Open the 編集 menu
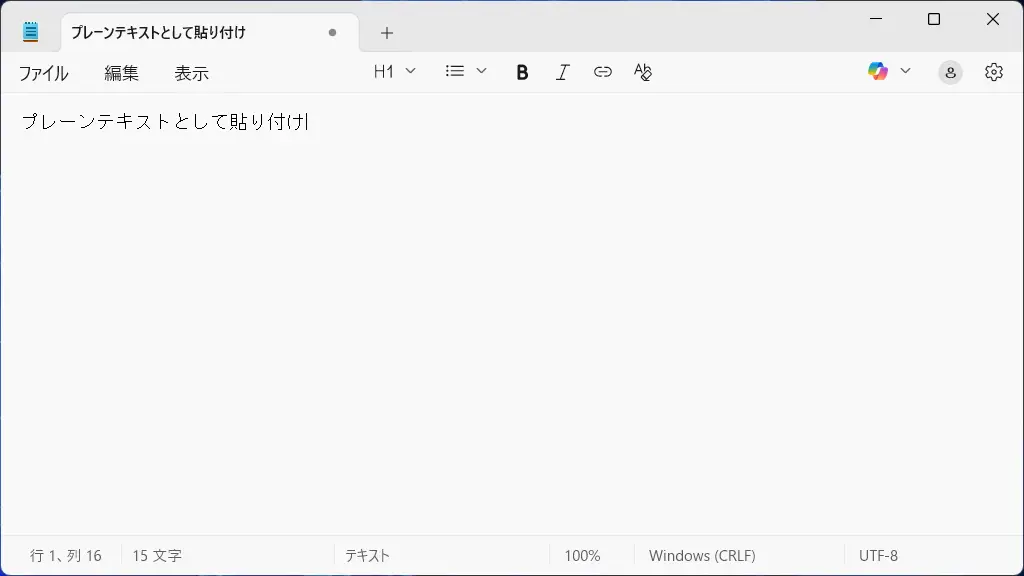The width and height of the screenshot is (1024, 576). click(122, 73)
